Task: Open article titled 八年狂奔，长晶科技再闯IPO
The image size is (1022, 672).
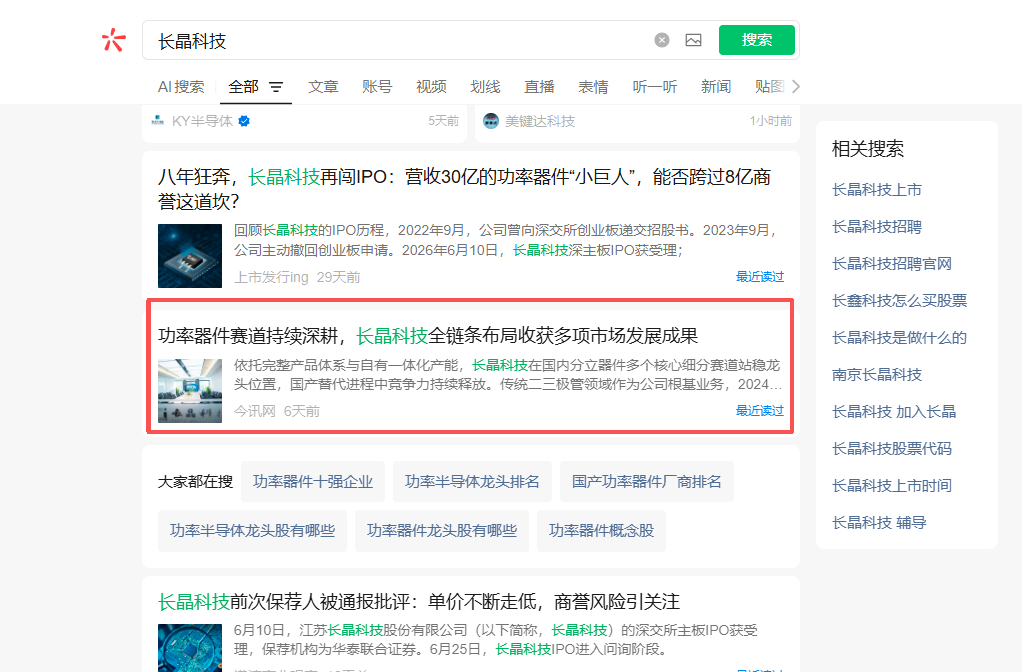Action: coord(464,189)
